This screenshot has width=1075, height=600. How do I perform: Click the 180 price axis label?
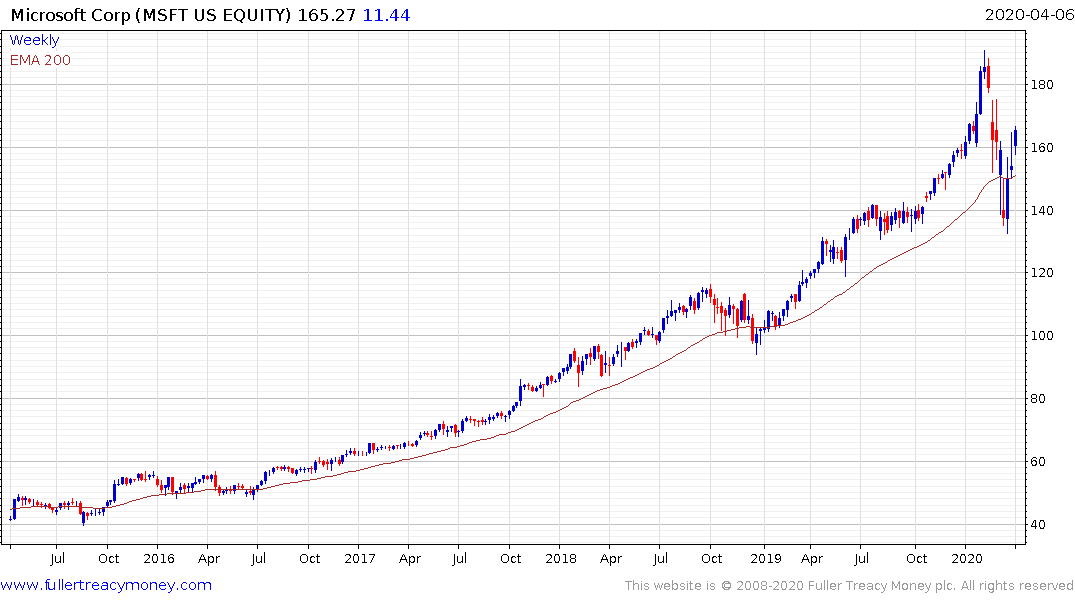1042,84
